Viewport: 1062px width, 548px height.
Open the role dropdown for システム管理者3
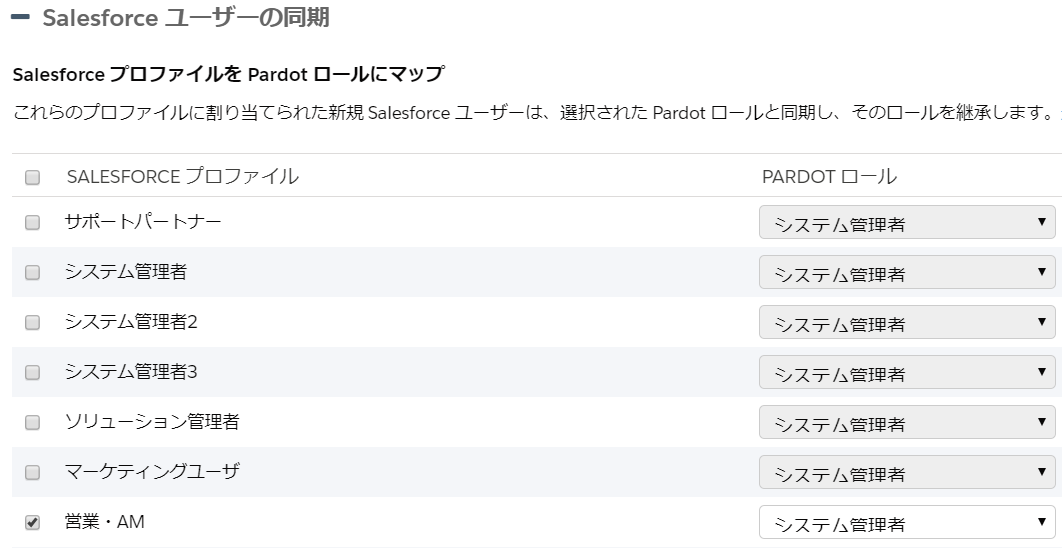[x=907, y=373]
